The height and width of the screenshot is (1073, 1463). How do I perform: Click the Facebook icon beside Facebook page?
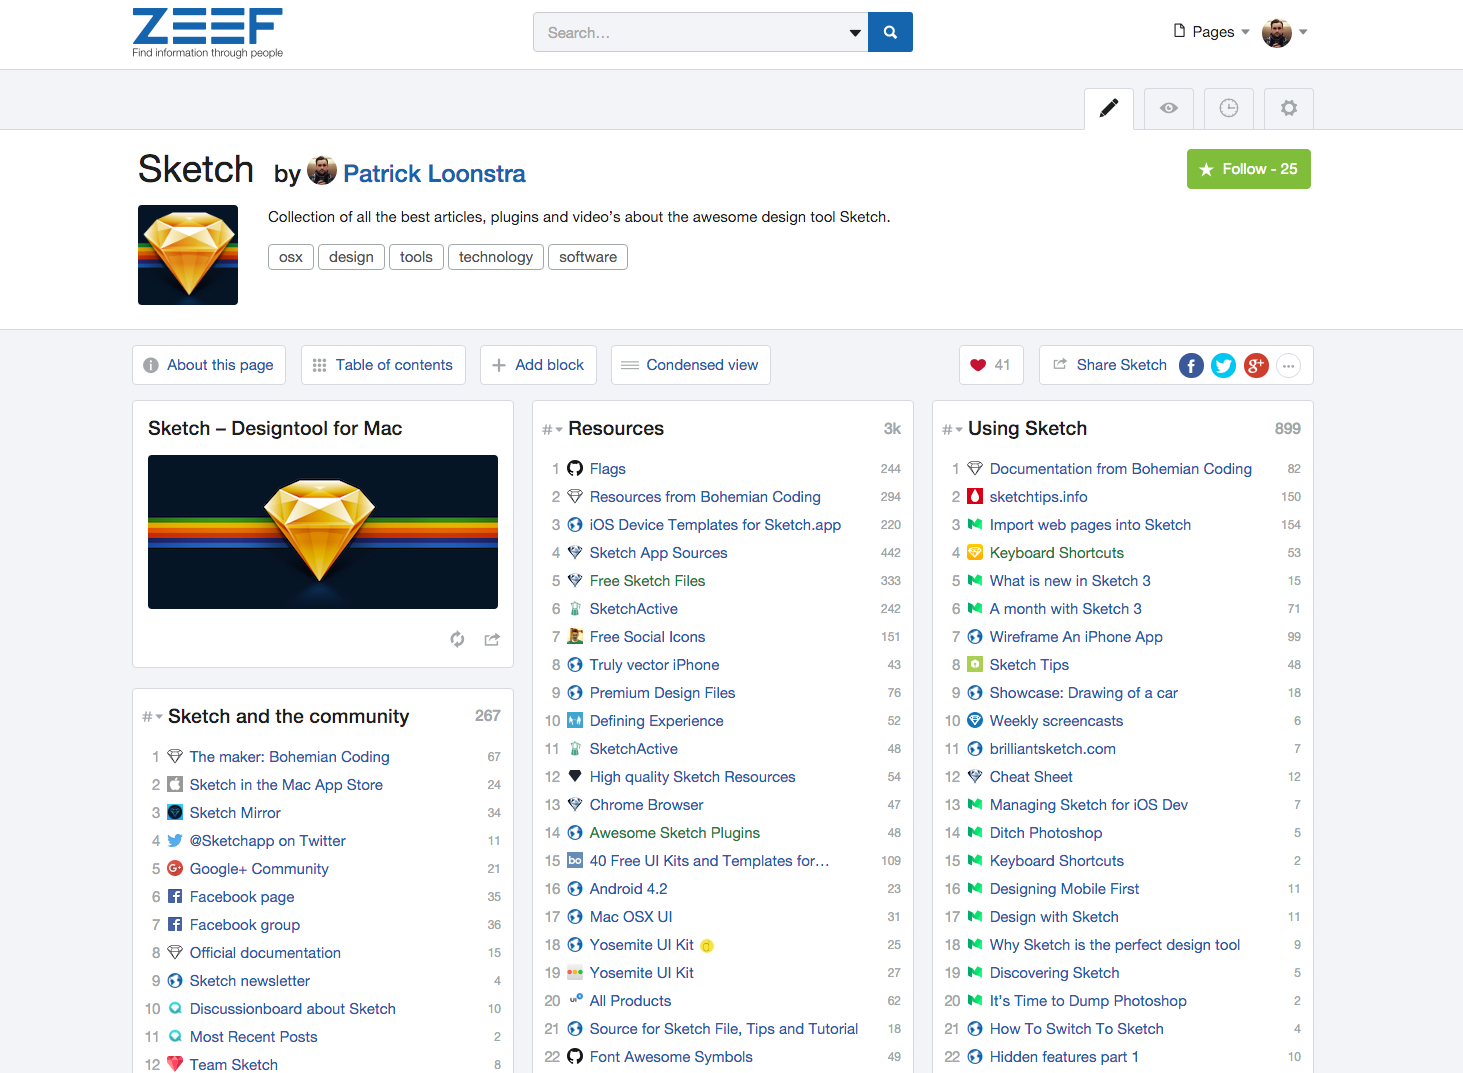(x=175, y=896)
